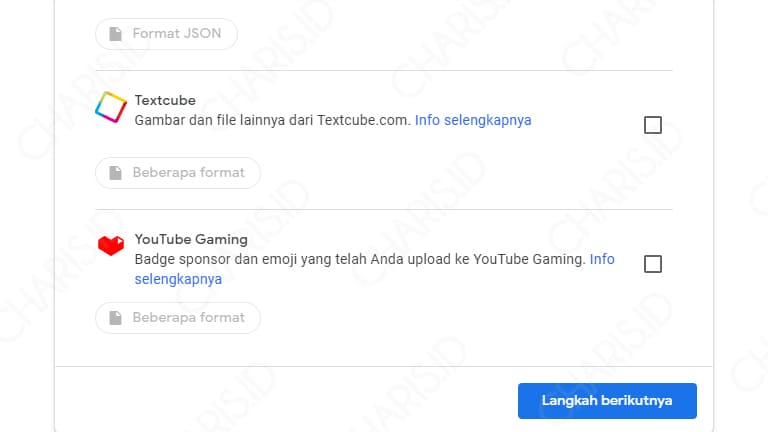Click file icon in Textcube's Beberapa format chip
Image resolution: width=768 pixels, height=432 pixels.
pos(116,173)
